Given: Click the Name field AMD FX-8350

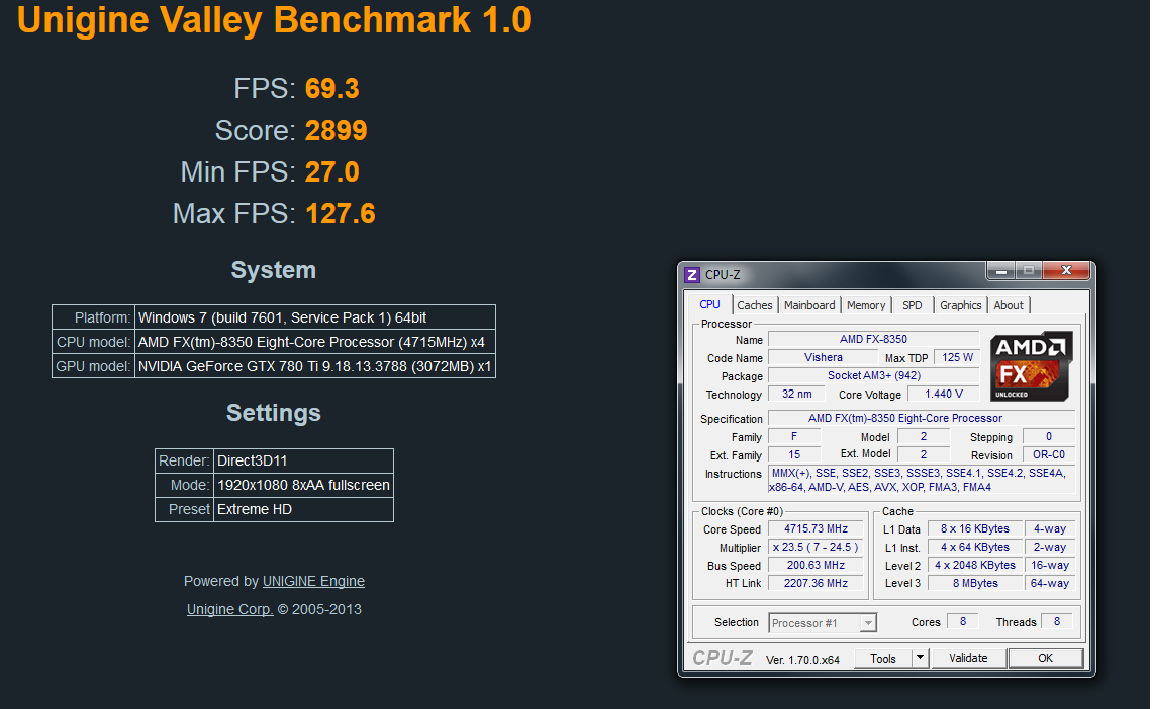Looking at the screenshot, I should pyautogui.click(x=874, y=339).
